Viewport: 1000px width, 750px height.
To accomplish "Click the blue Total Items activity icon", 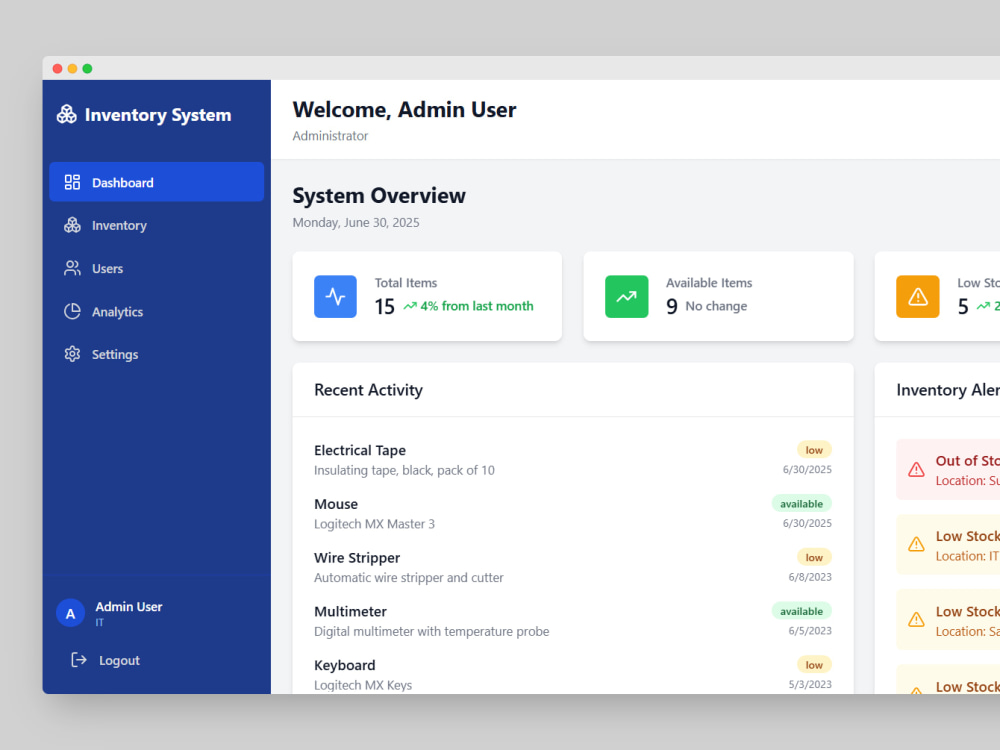I will (335, 297).
